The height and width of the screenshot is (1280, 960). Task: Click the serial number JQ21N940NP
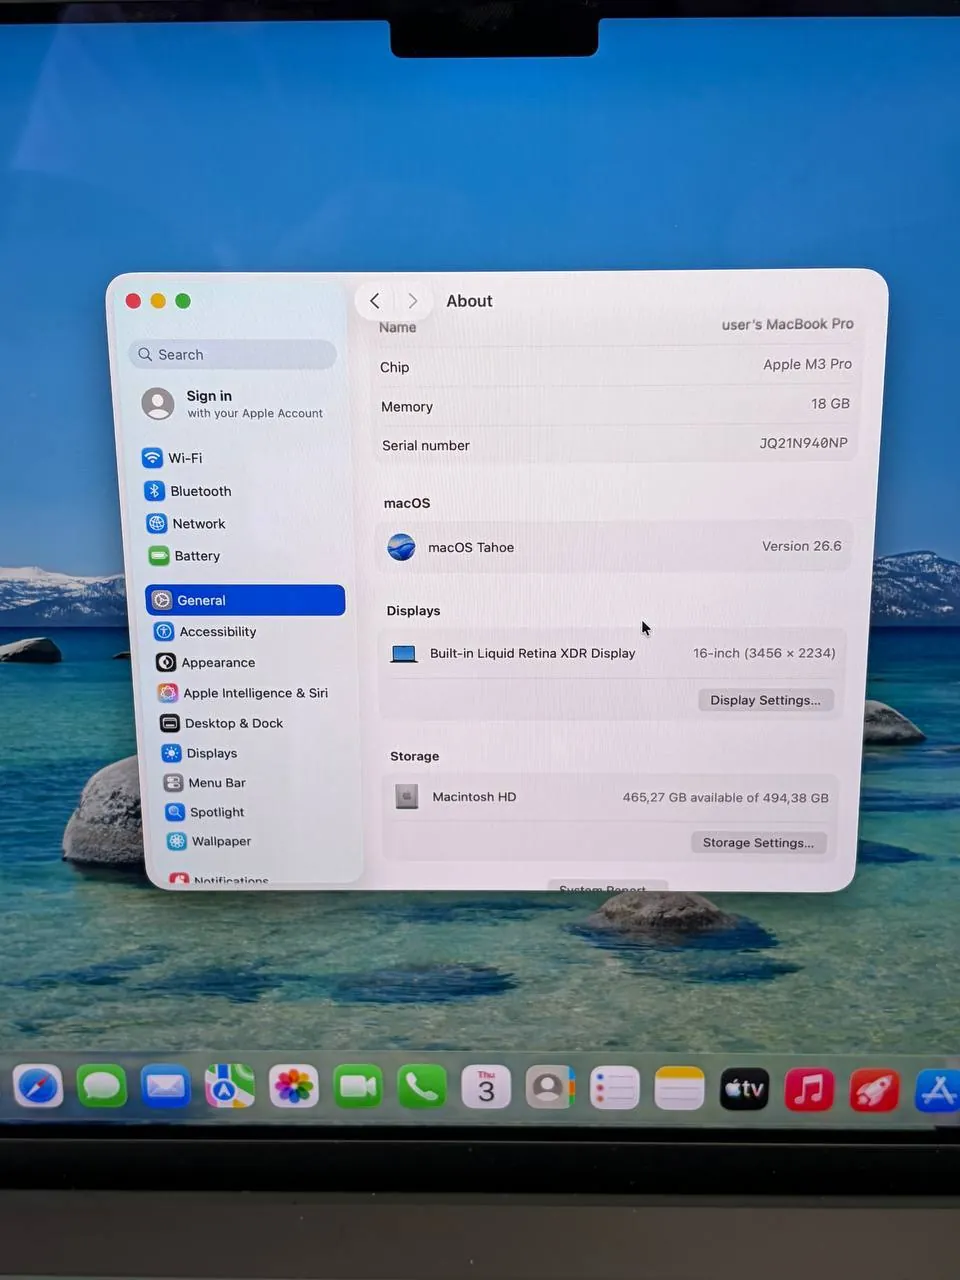(x=803, y=443)
